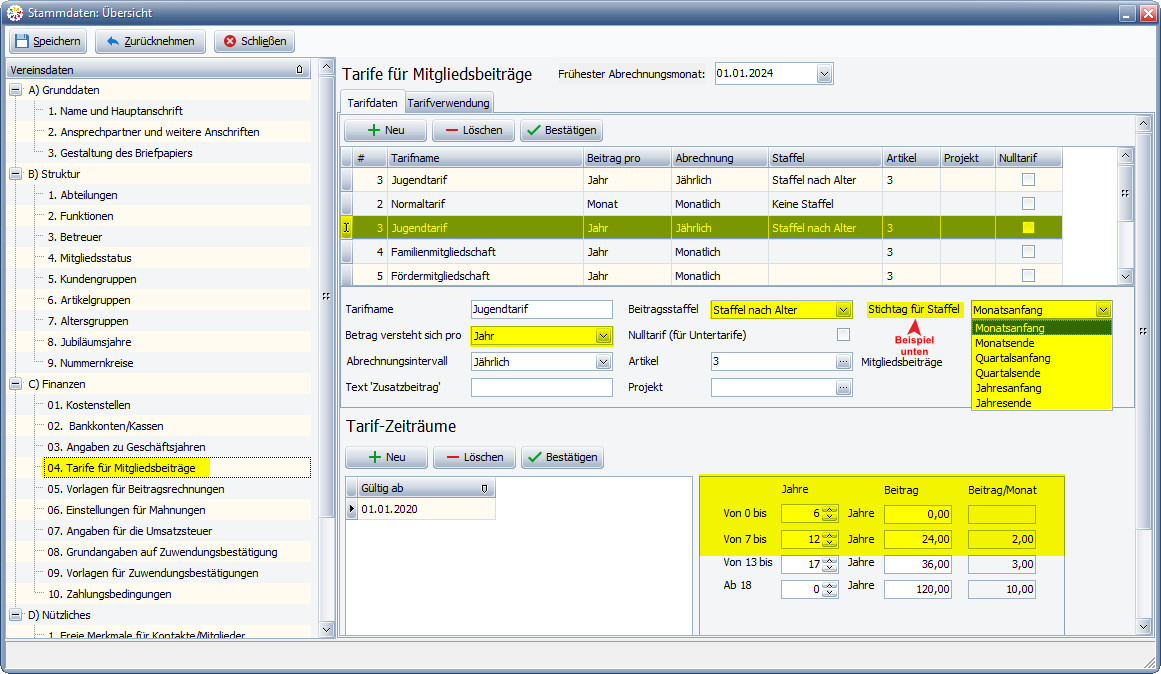The height and width of the screenshot is (674, 1161).
Task: Choose Jahresanfang from the Stichtag list
Action: pos(1042,388)
